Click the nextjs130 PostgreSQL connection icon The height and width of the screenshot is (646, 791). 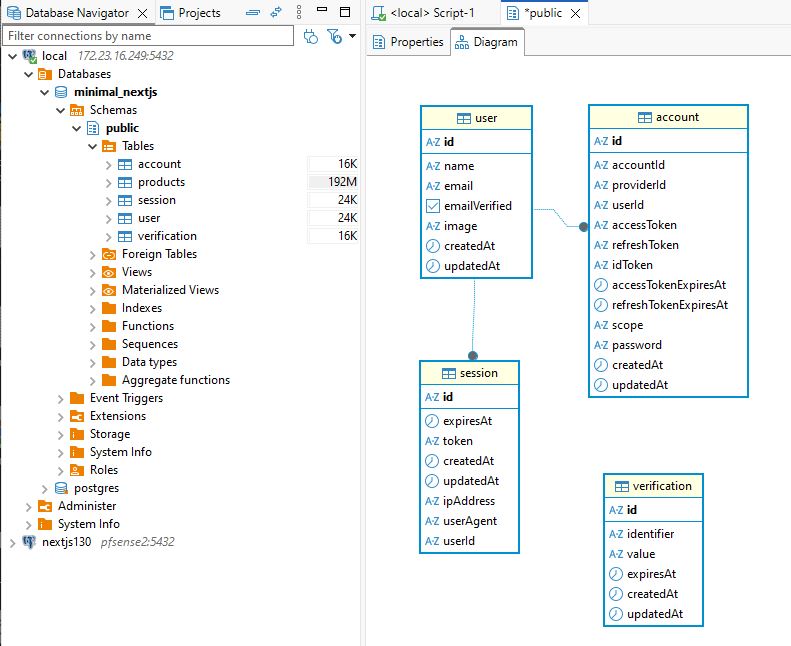pyautogui.click(x=29, y=542)
